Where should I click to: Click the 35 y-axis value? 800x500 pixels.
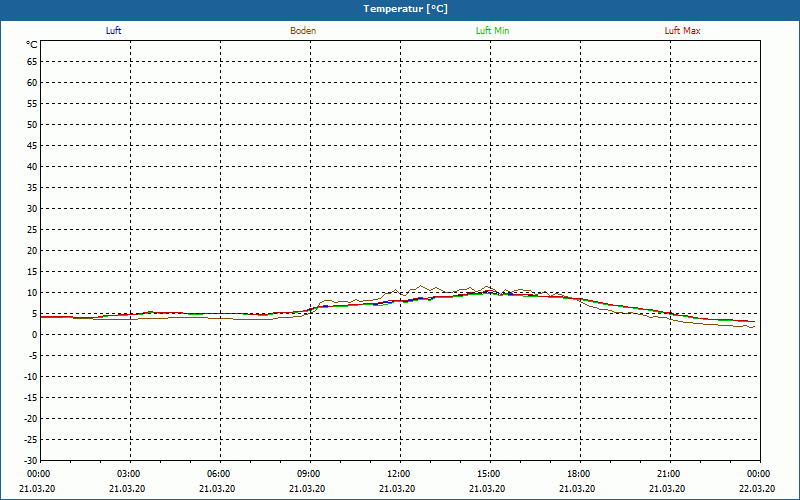click(32, 188)
